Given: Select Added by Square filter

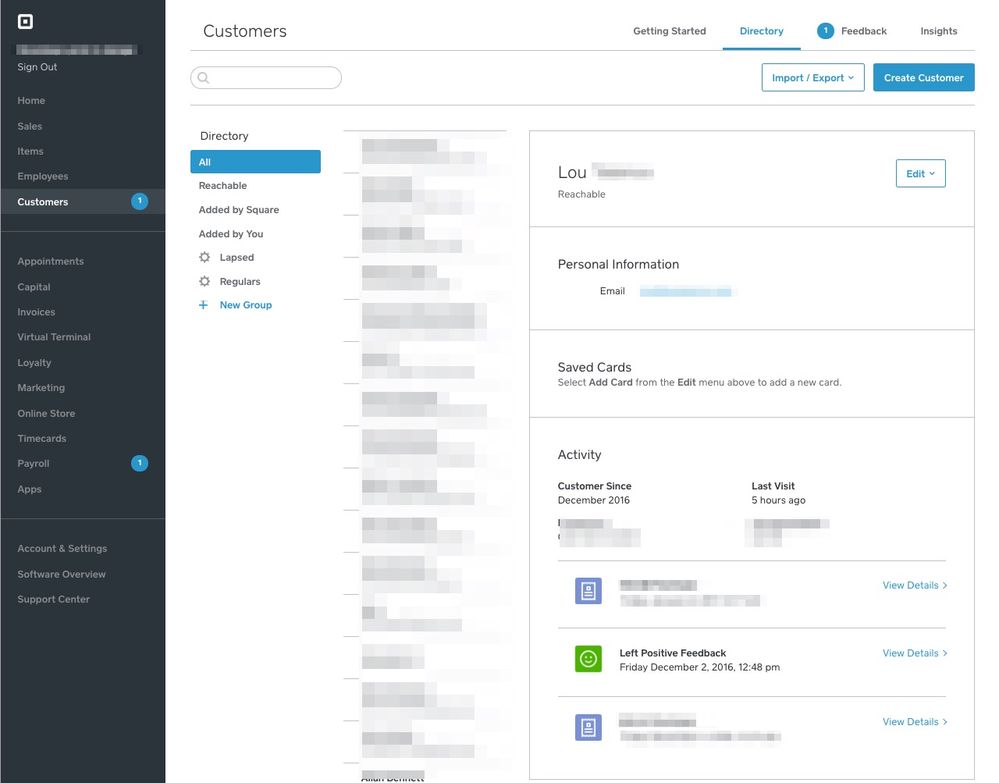Looking at the screenshot, I should tap(239, 210).
